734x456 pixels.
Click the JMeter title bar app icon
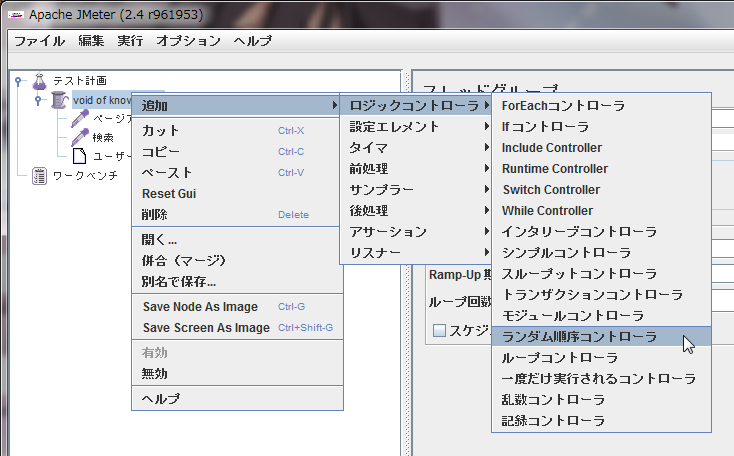click(x=15, y=15)
